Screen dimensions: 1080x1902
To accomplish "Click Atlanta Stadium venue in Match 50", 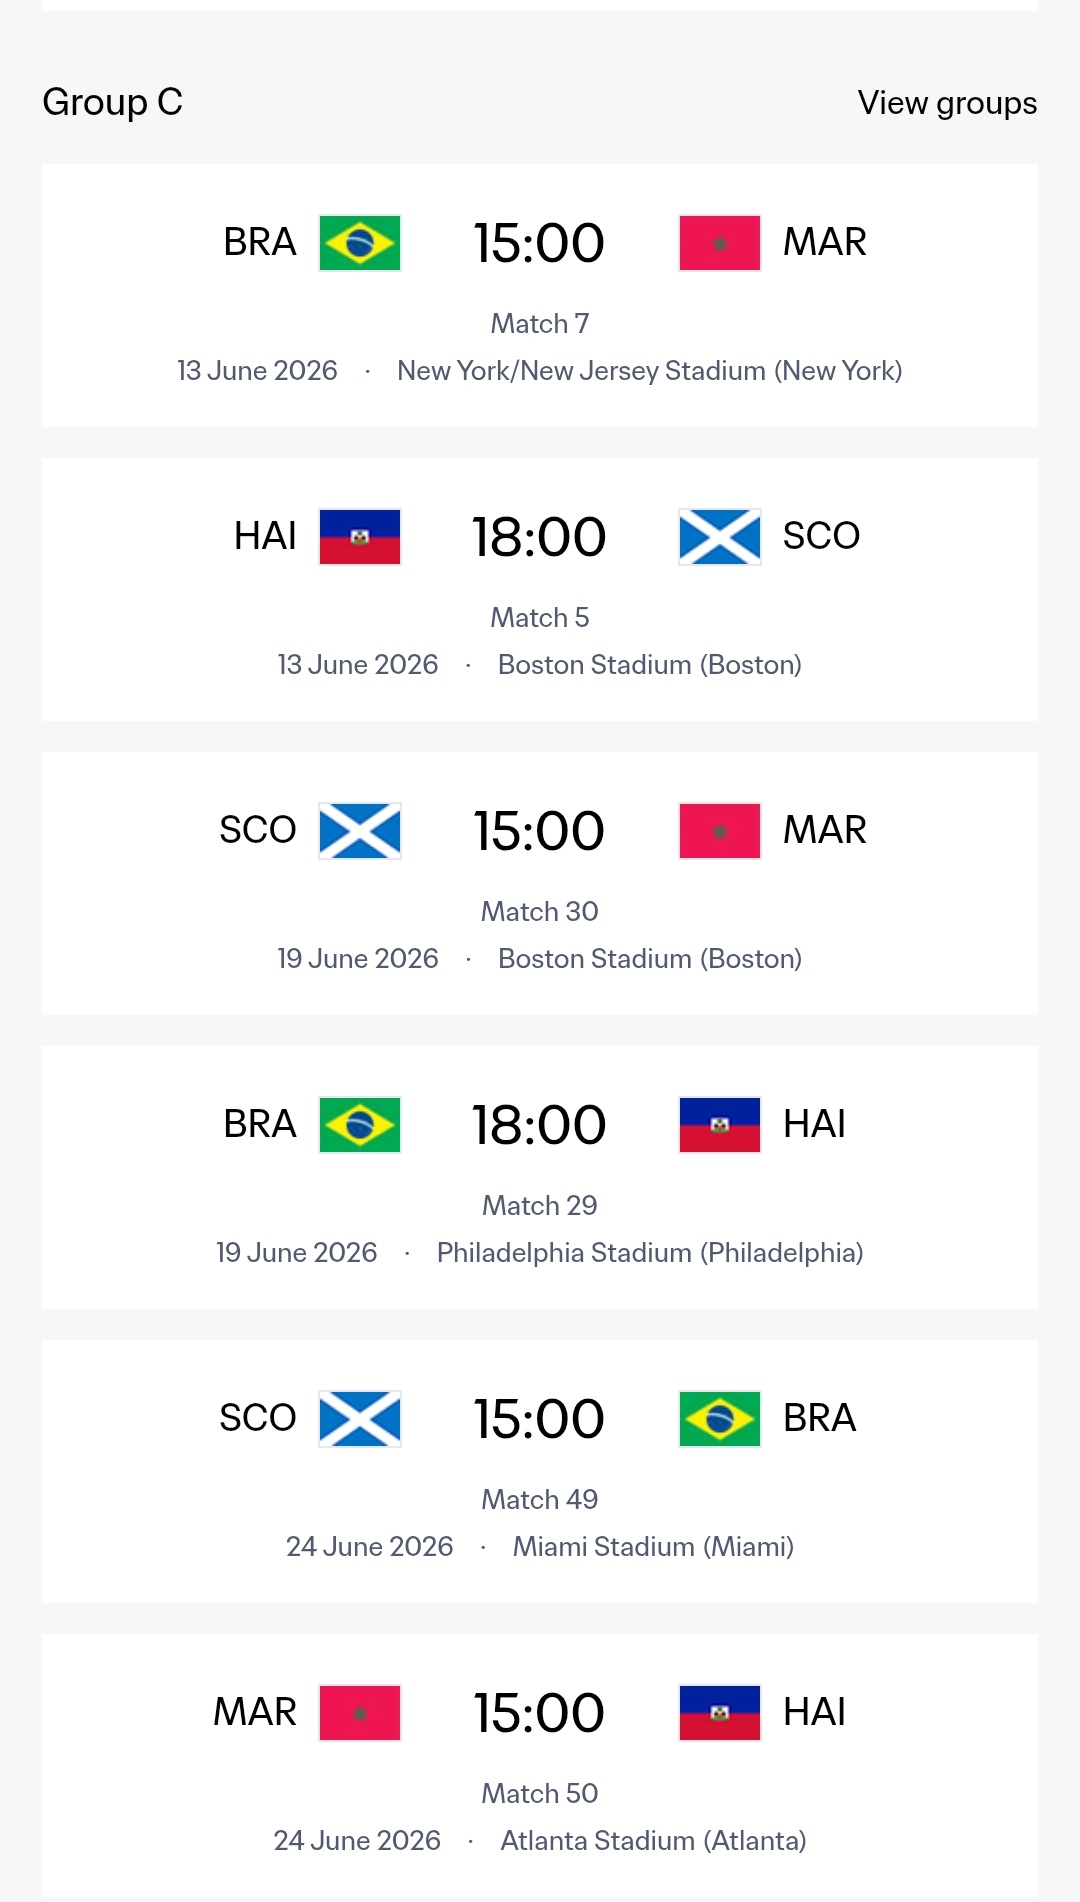I will coord(653,1841).
